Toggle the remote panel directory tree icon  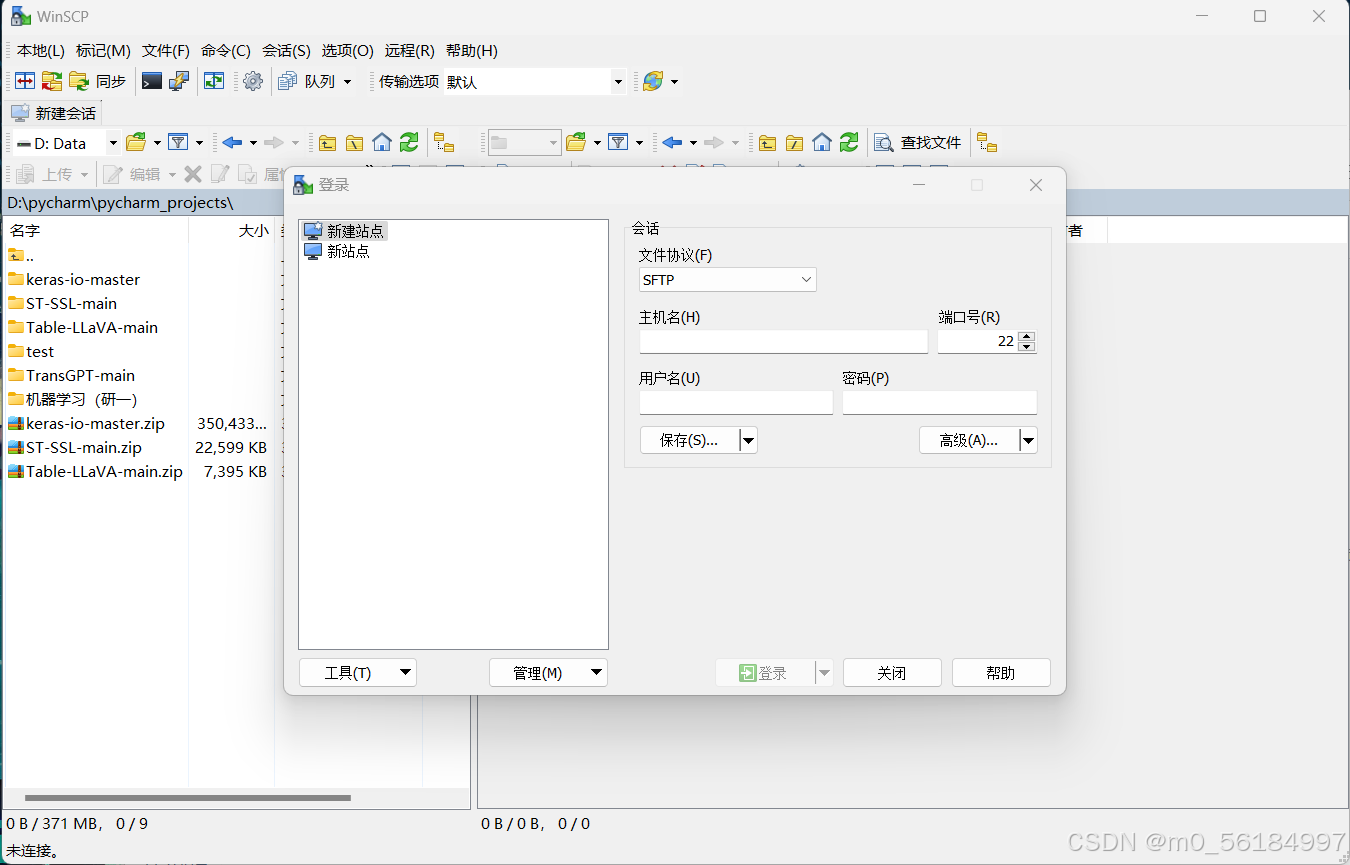987,143
